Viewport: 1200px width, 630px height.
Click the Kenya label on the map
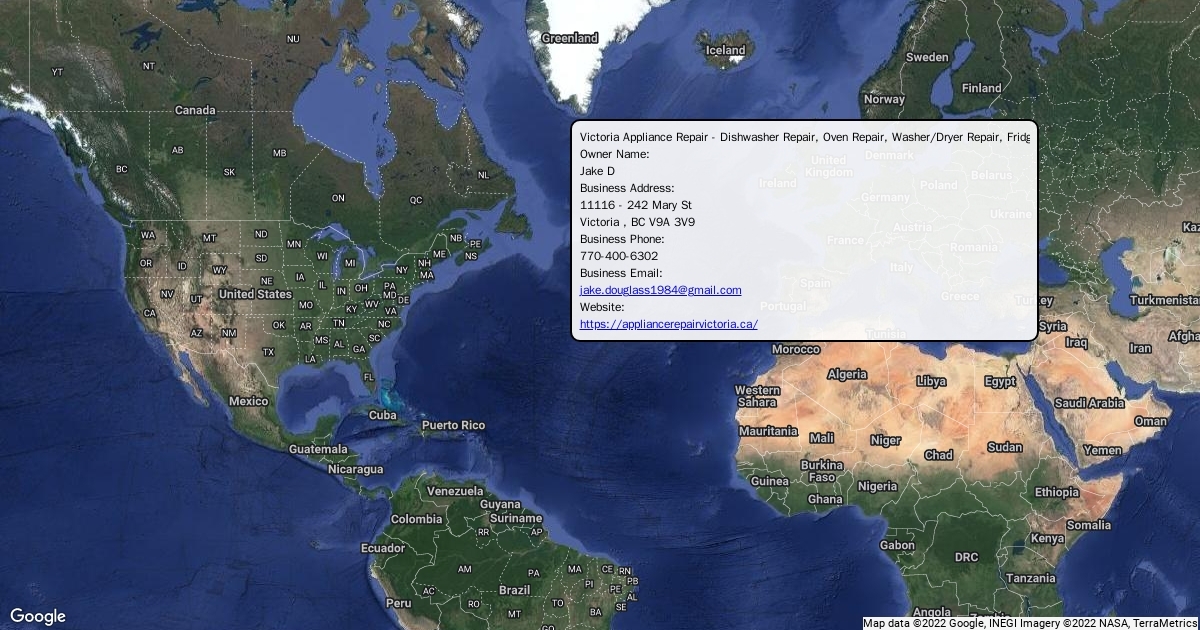click(x=1047, y=538)
